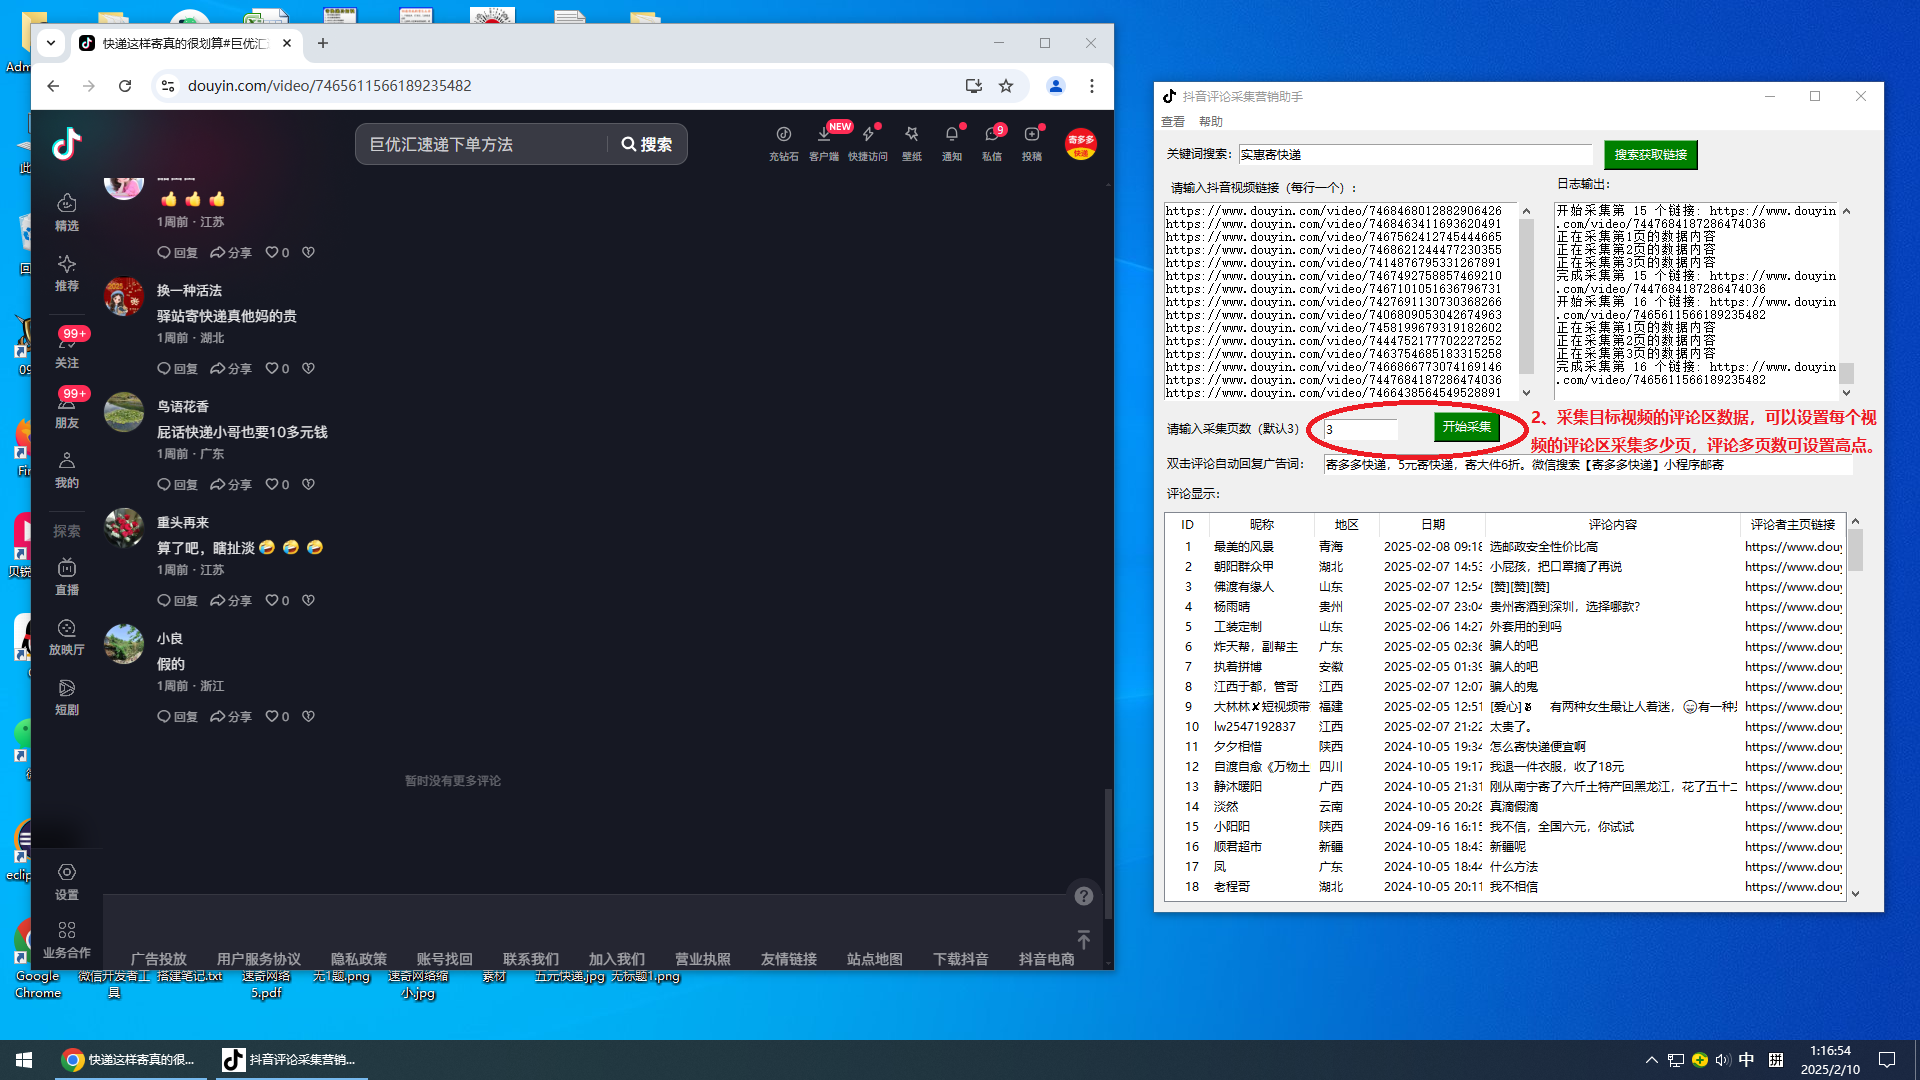Image resolution: width=1920 pixels, height=1080 pixels.
Task: Open the 关注 sidebar item
Action: [67, 349]
